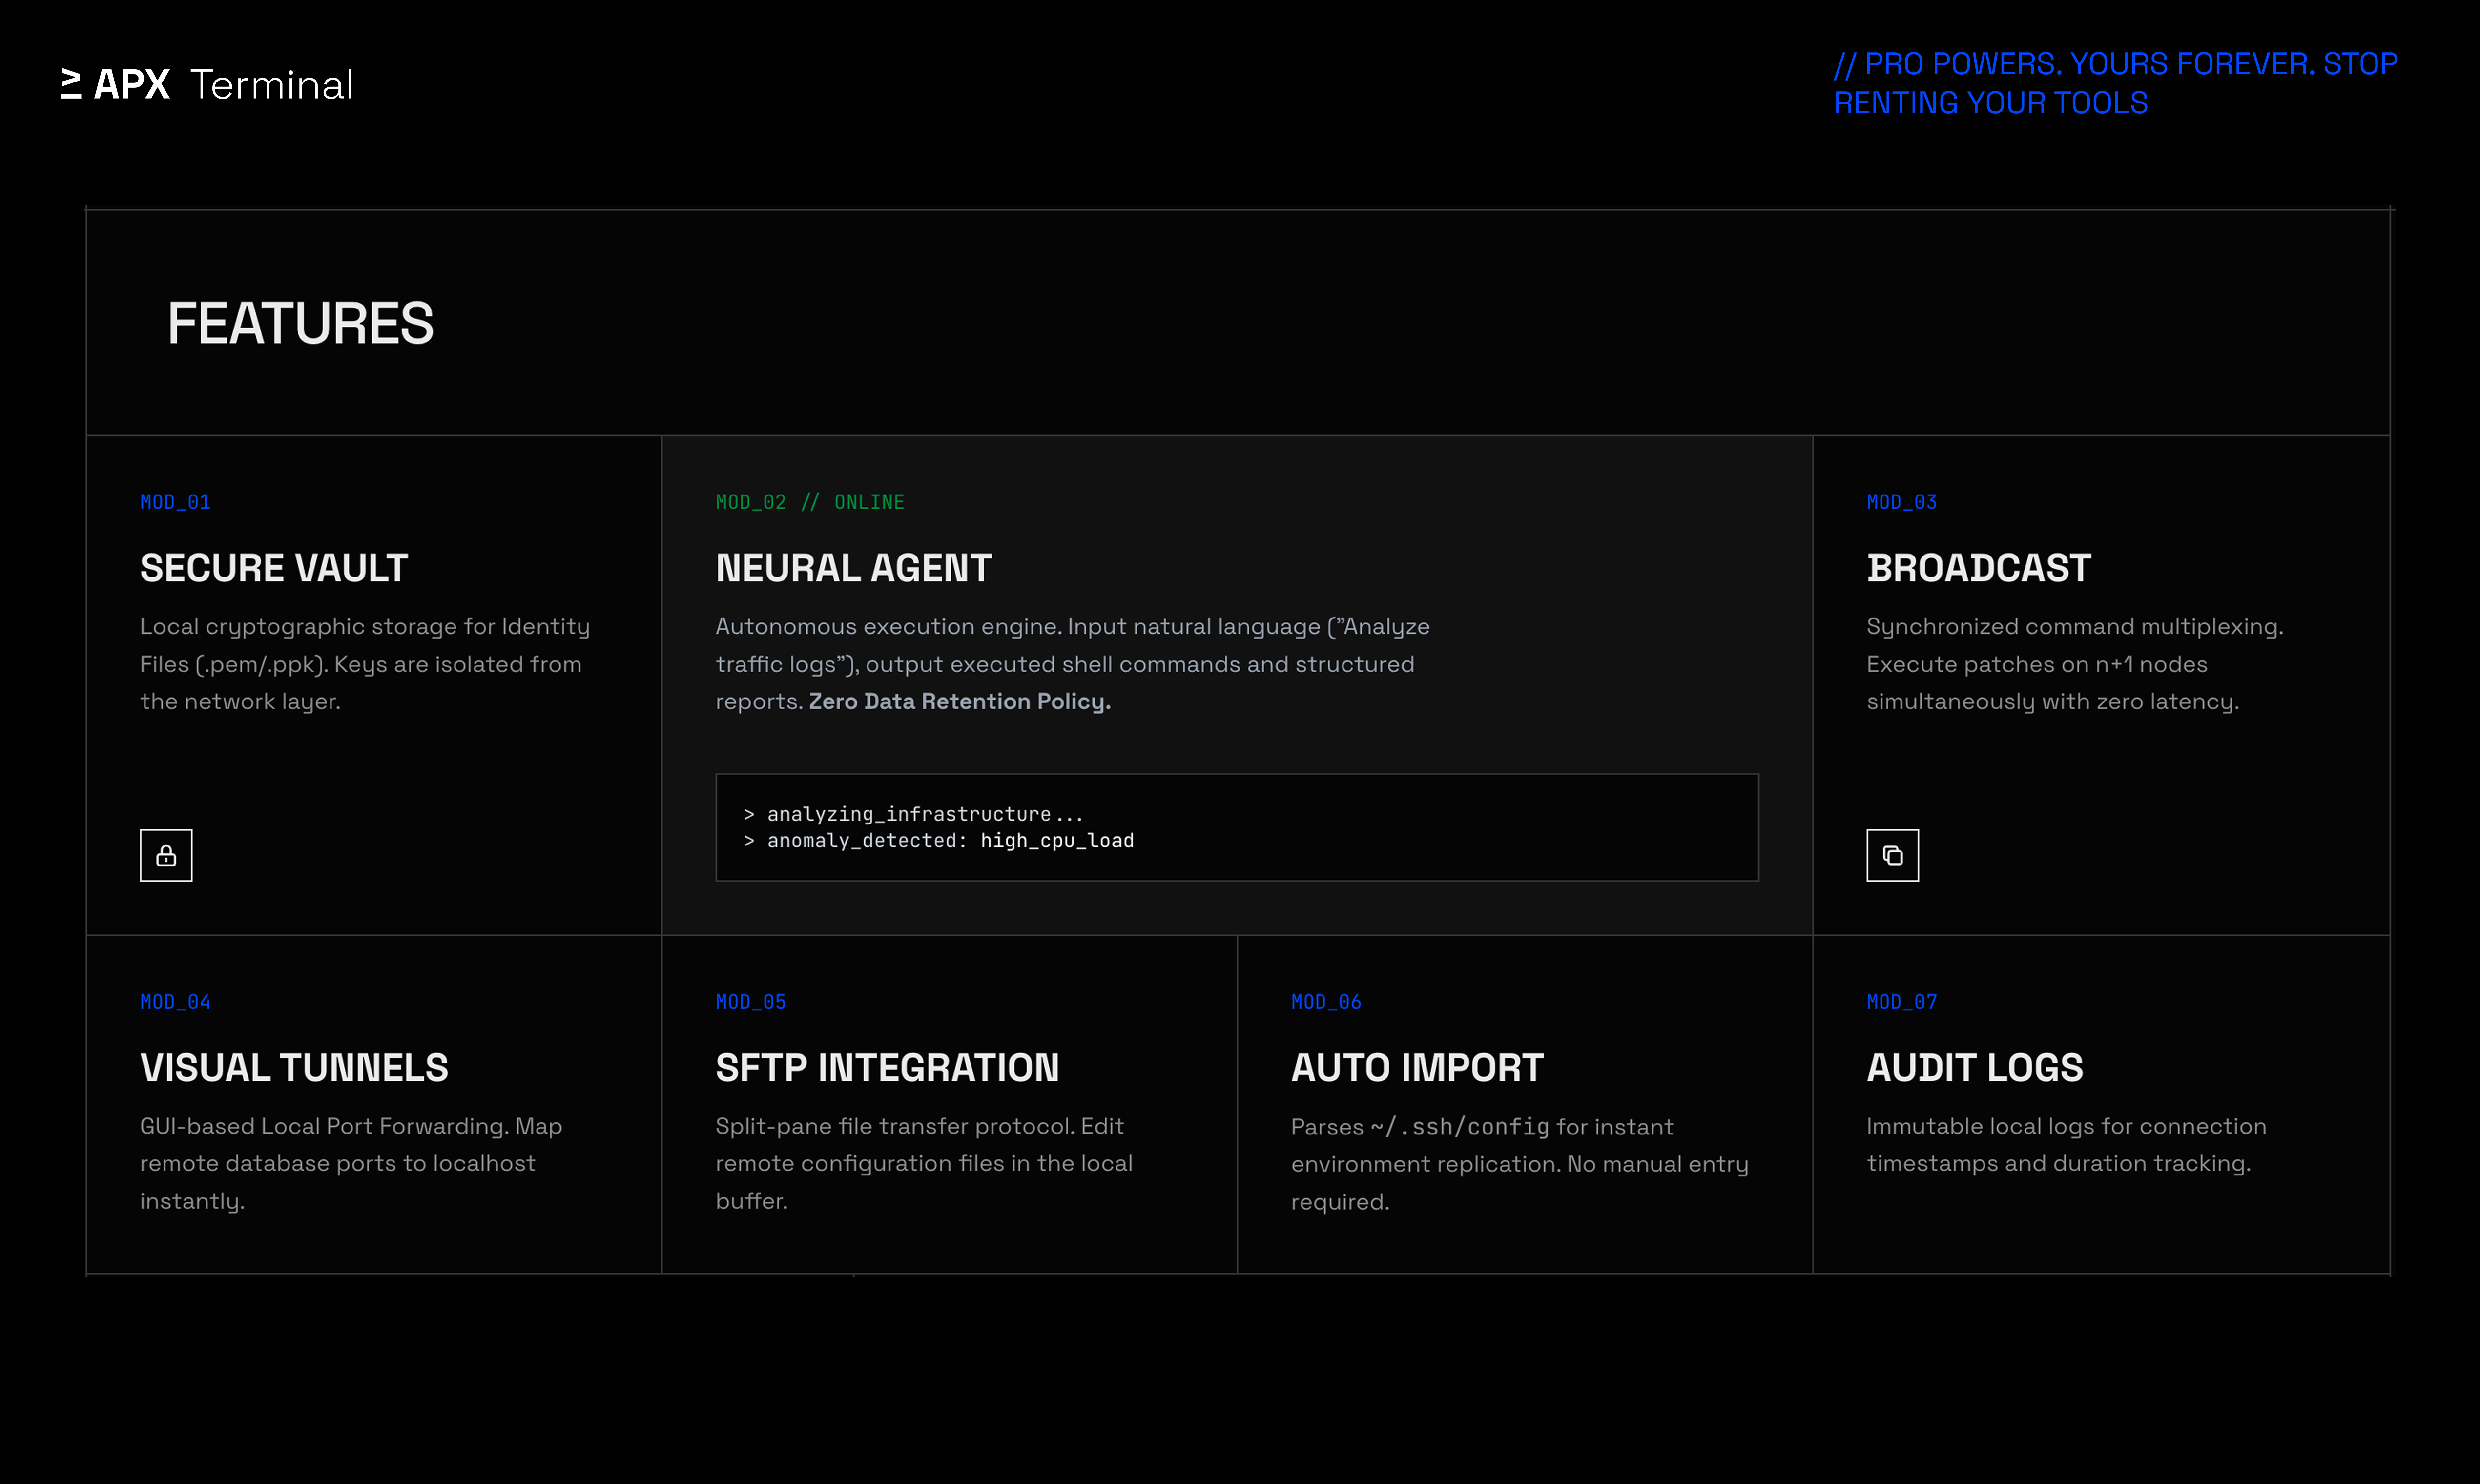
Task: Click the APX terminal prompt logo icon
Action: coord(71,85)
